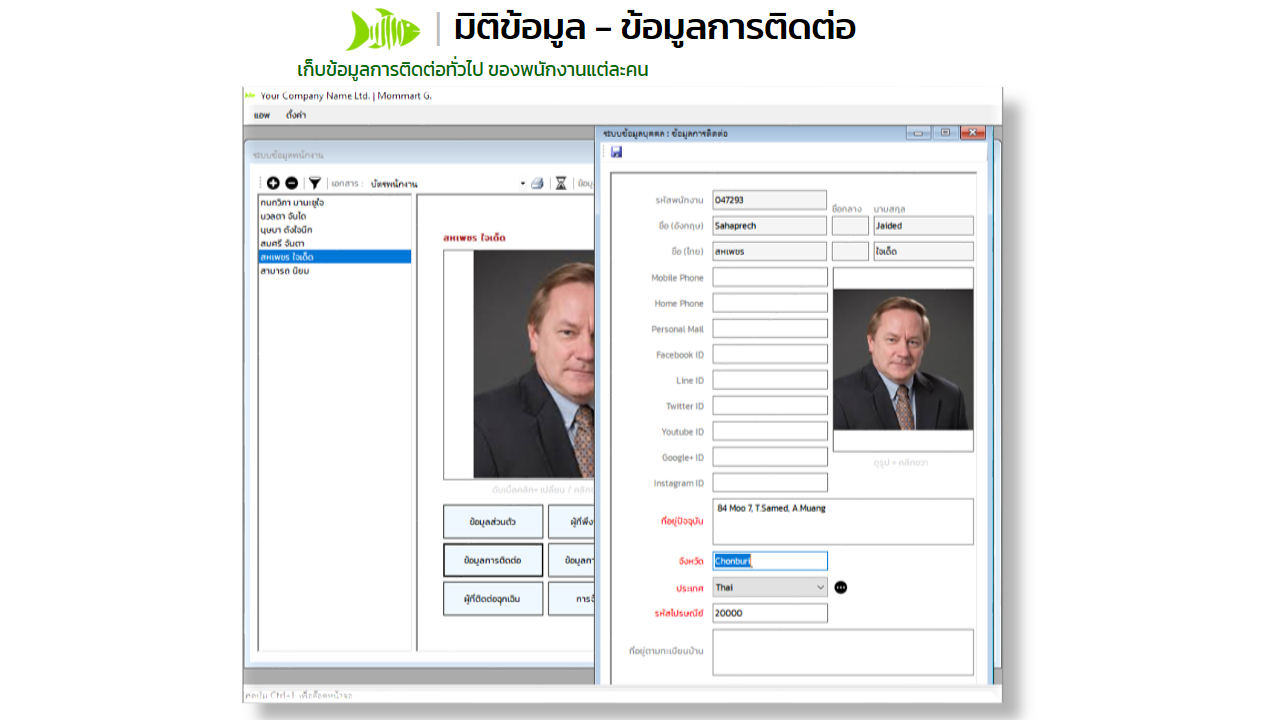This screenshot has width=1280, height=720.
Task: Click the Thai middle name field
Action: coord(850,251)
